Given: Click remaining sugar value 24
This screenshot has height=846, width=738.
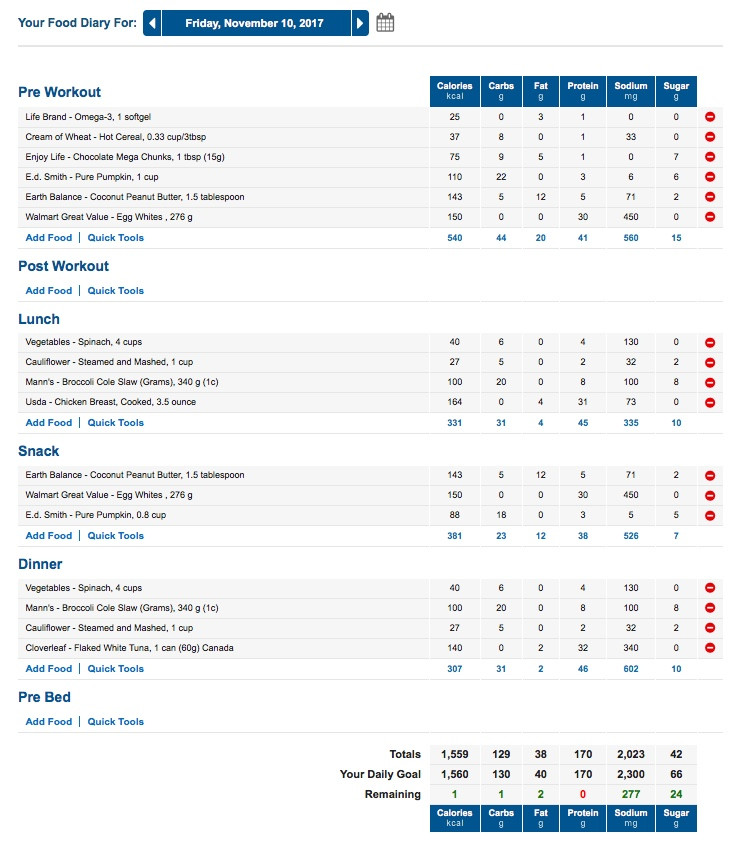Looking at the screenshot, I should [x=676, y=795].
